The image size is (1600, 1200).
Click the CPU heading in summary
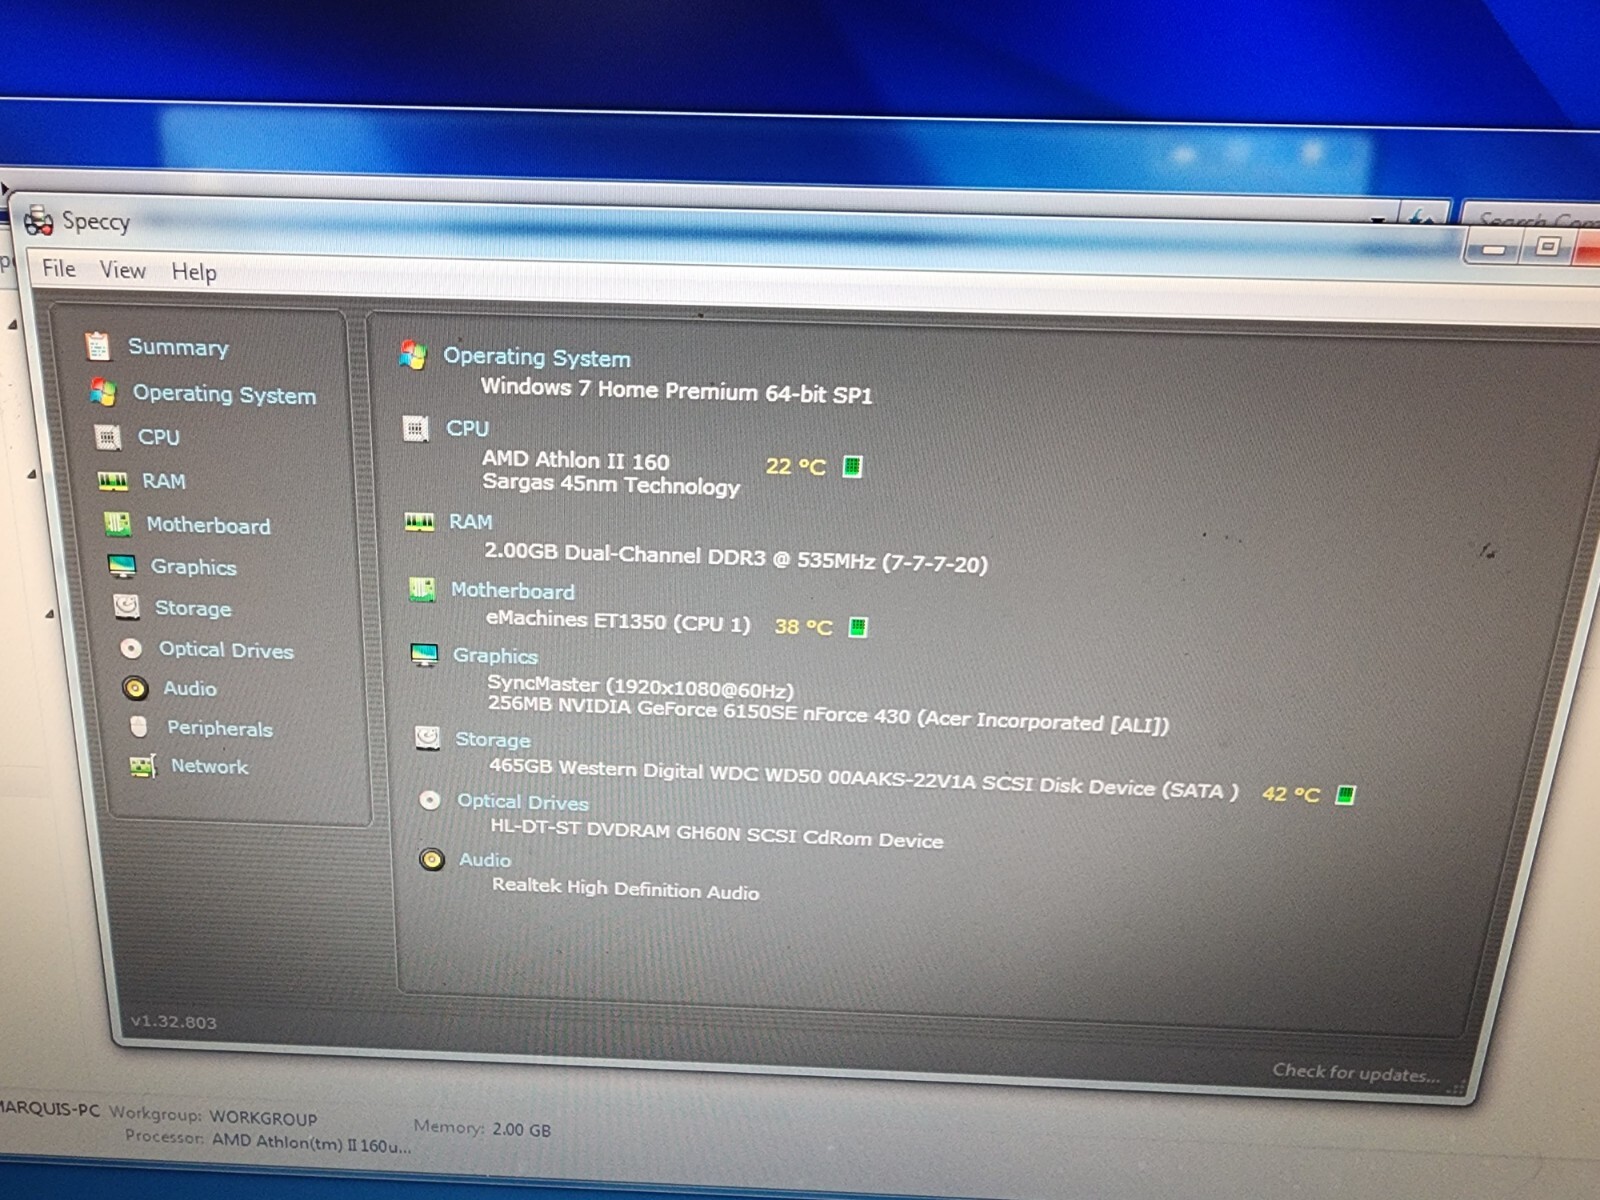tap(467, 428)
